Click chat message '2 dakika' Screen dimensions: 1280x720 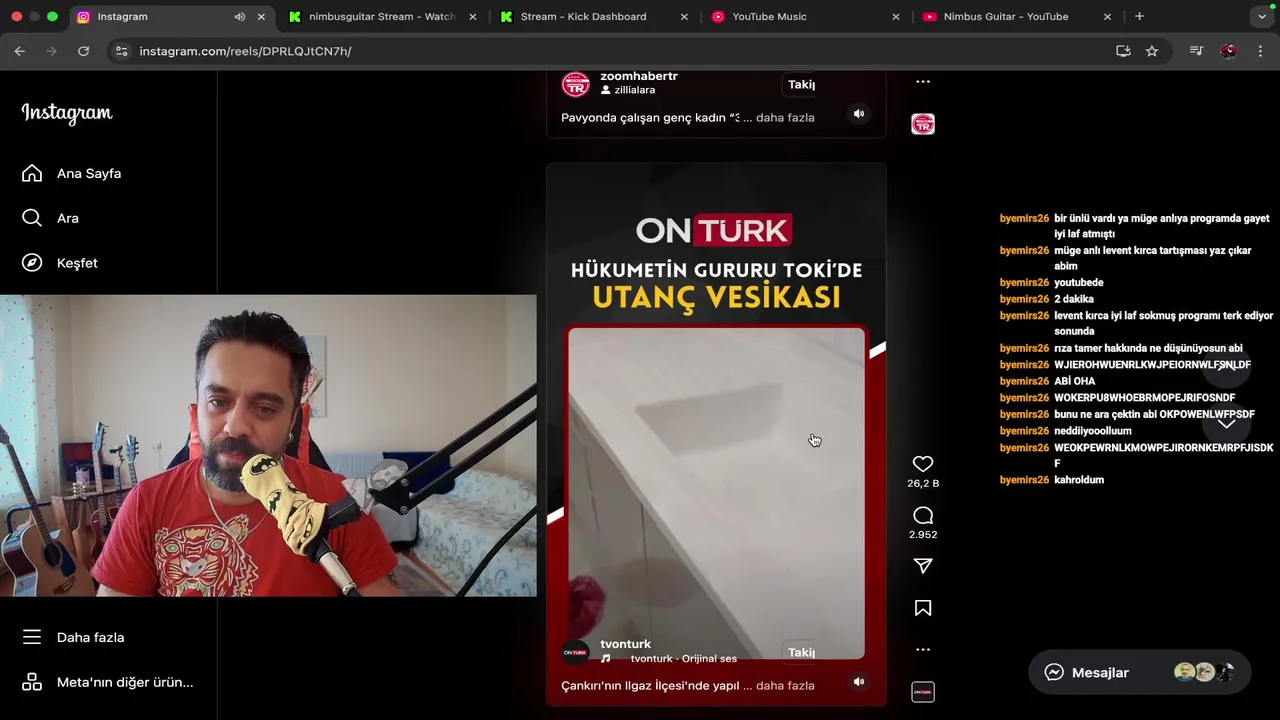(x=1074, y=299)
